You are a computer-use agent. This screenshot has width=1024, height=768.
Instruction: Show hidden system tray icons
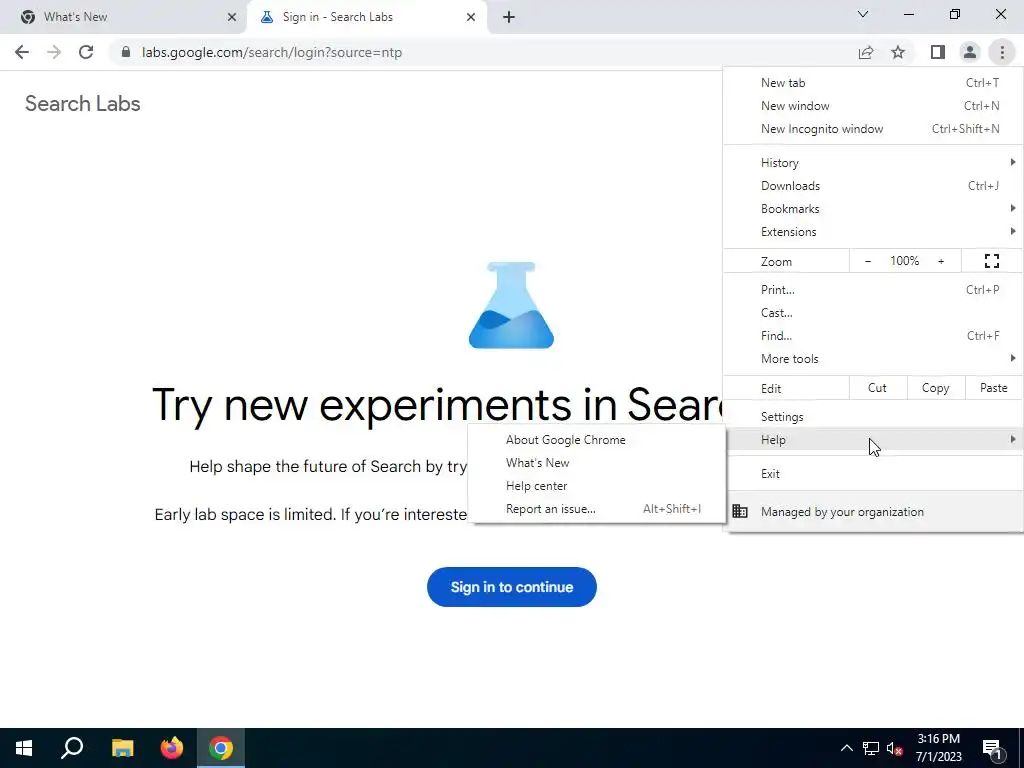(x=846, y=748)
